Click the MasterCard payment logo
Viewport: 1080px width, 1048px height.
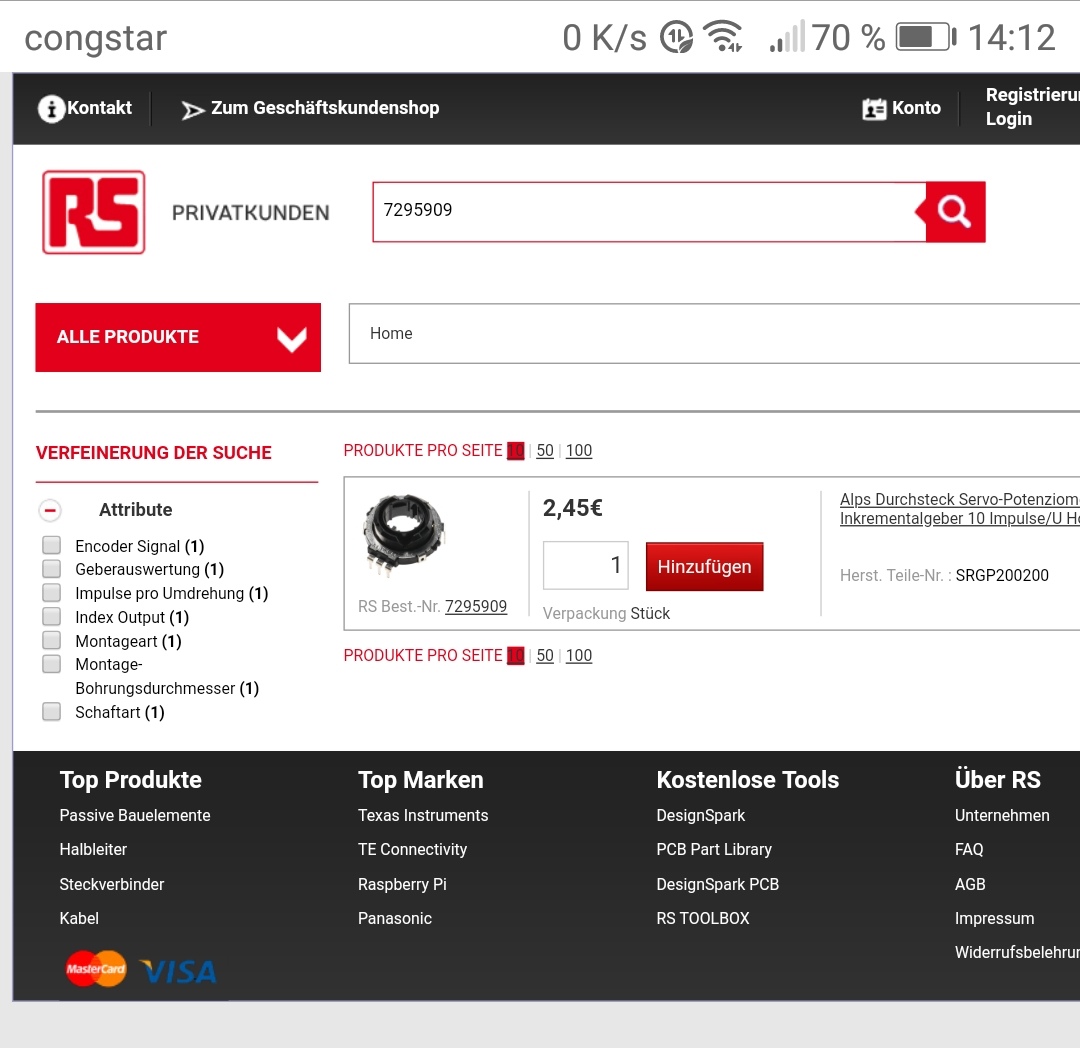(96, 969)
